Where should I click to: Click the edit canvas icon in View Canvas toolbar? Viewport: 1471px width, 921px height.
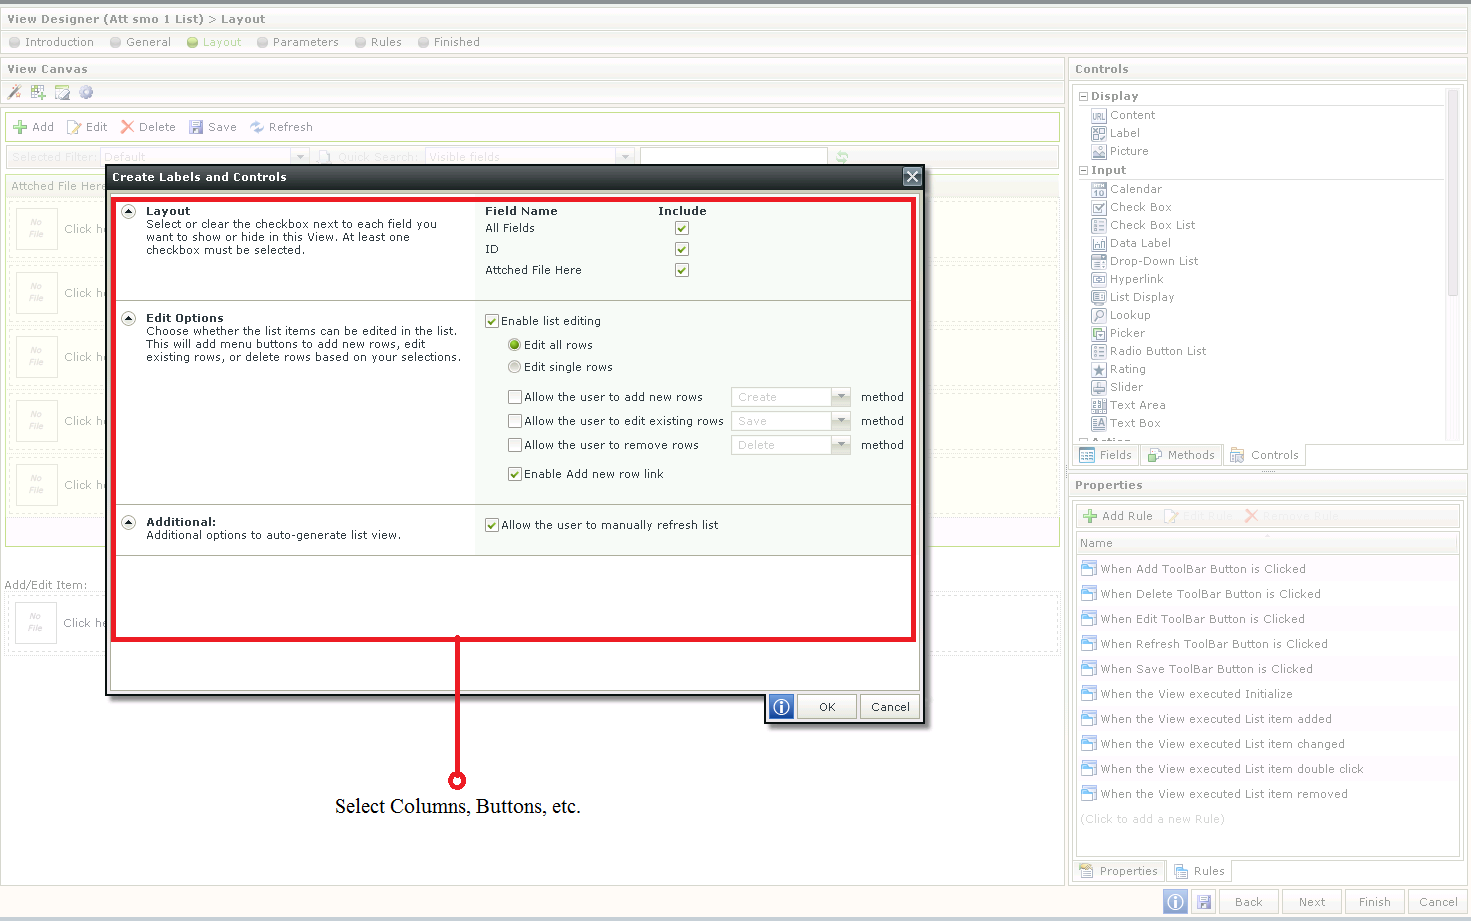pos(62,92)
